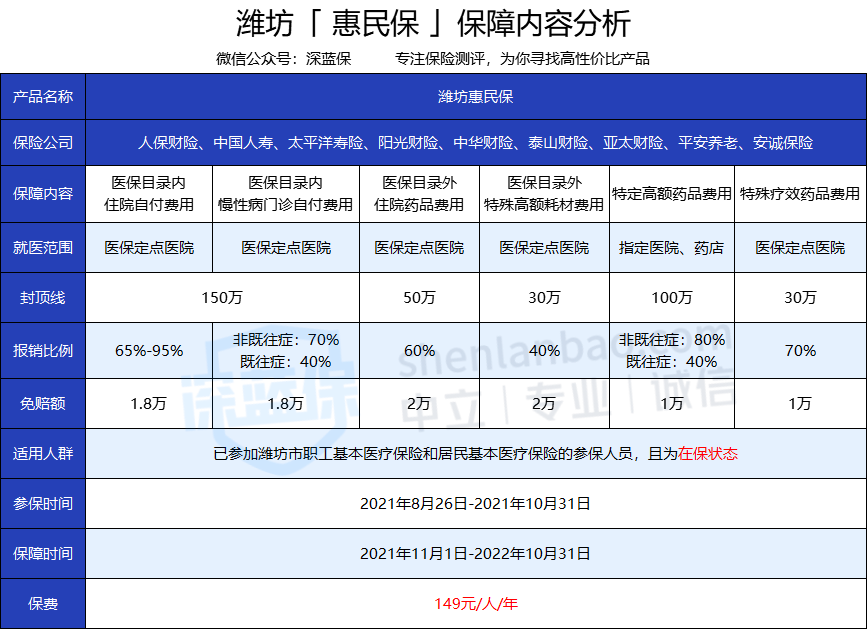
Task: Select the 医保目录外住院药品费用 cell
Action: point(419,194)
